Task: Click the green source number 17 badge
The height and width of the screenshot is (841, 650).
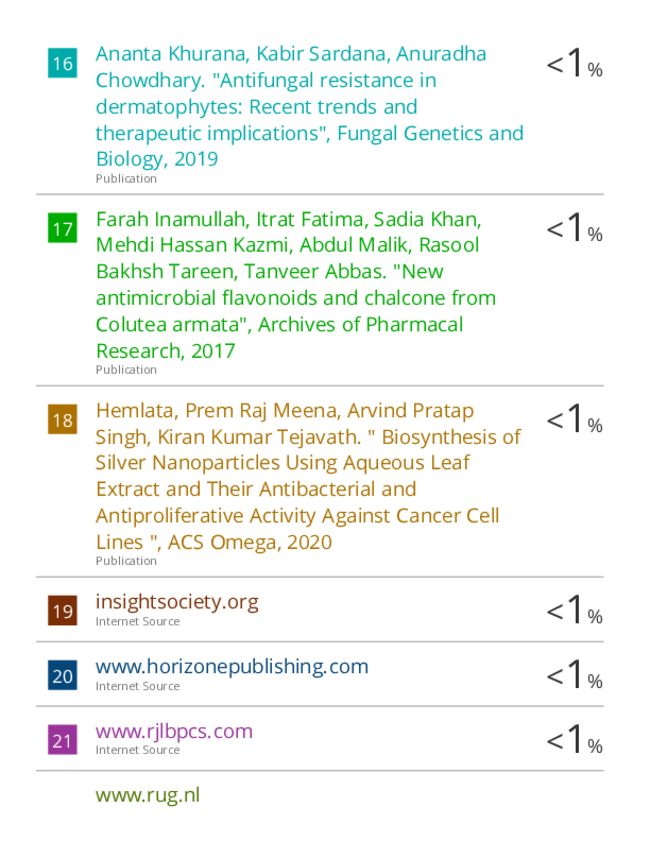Action: click(62, 228)
